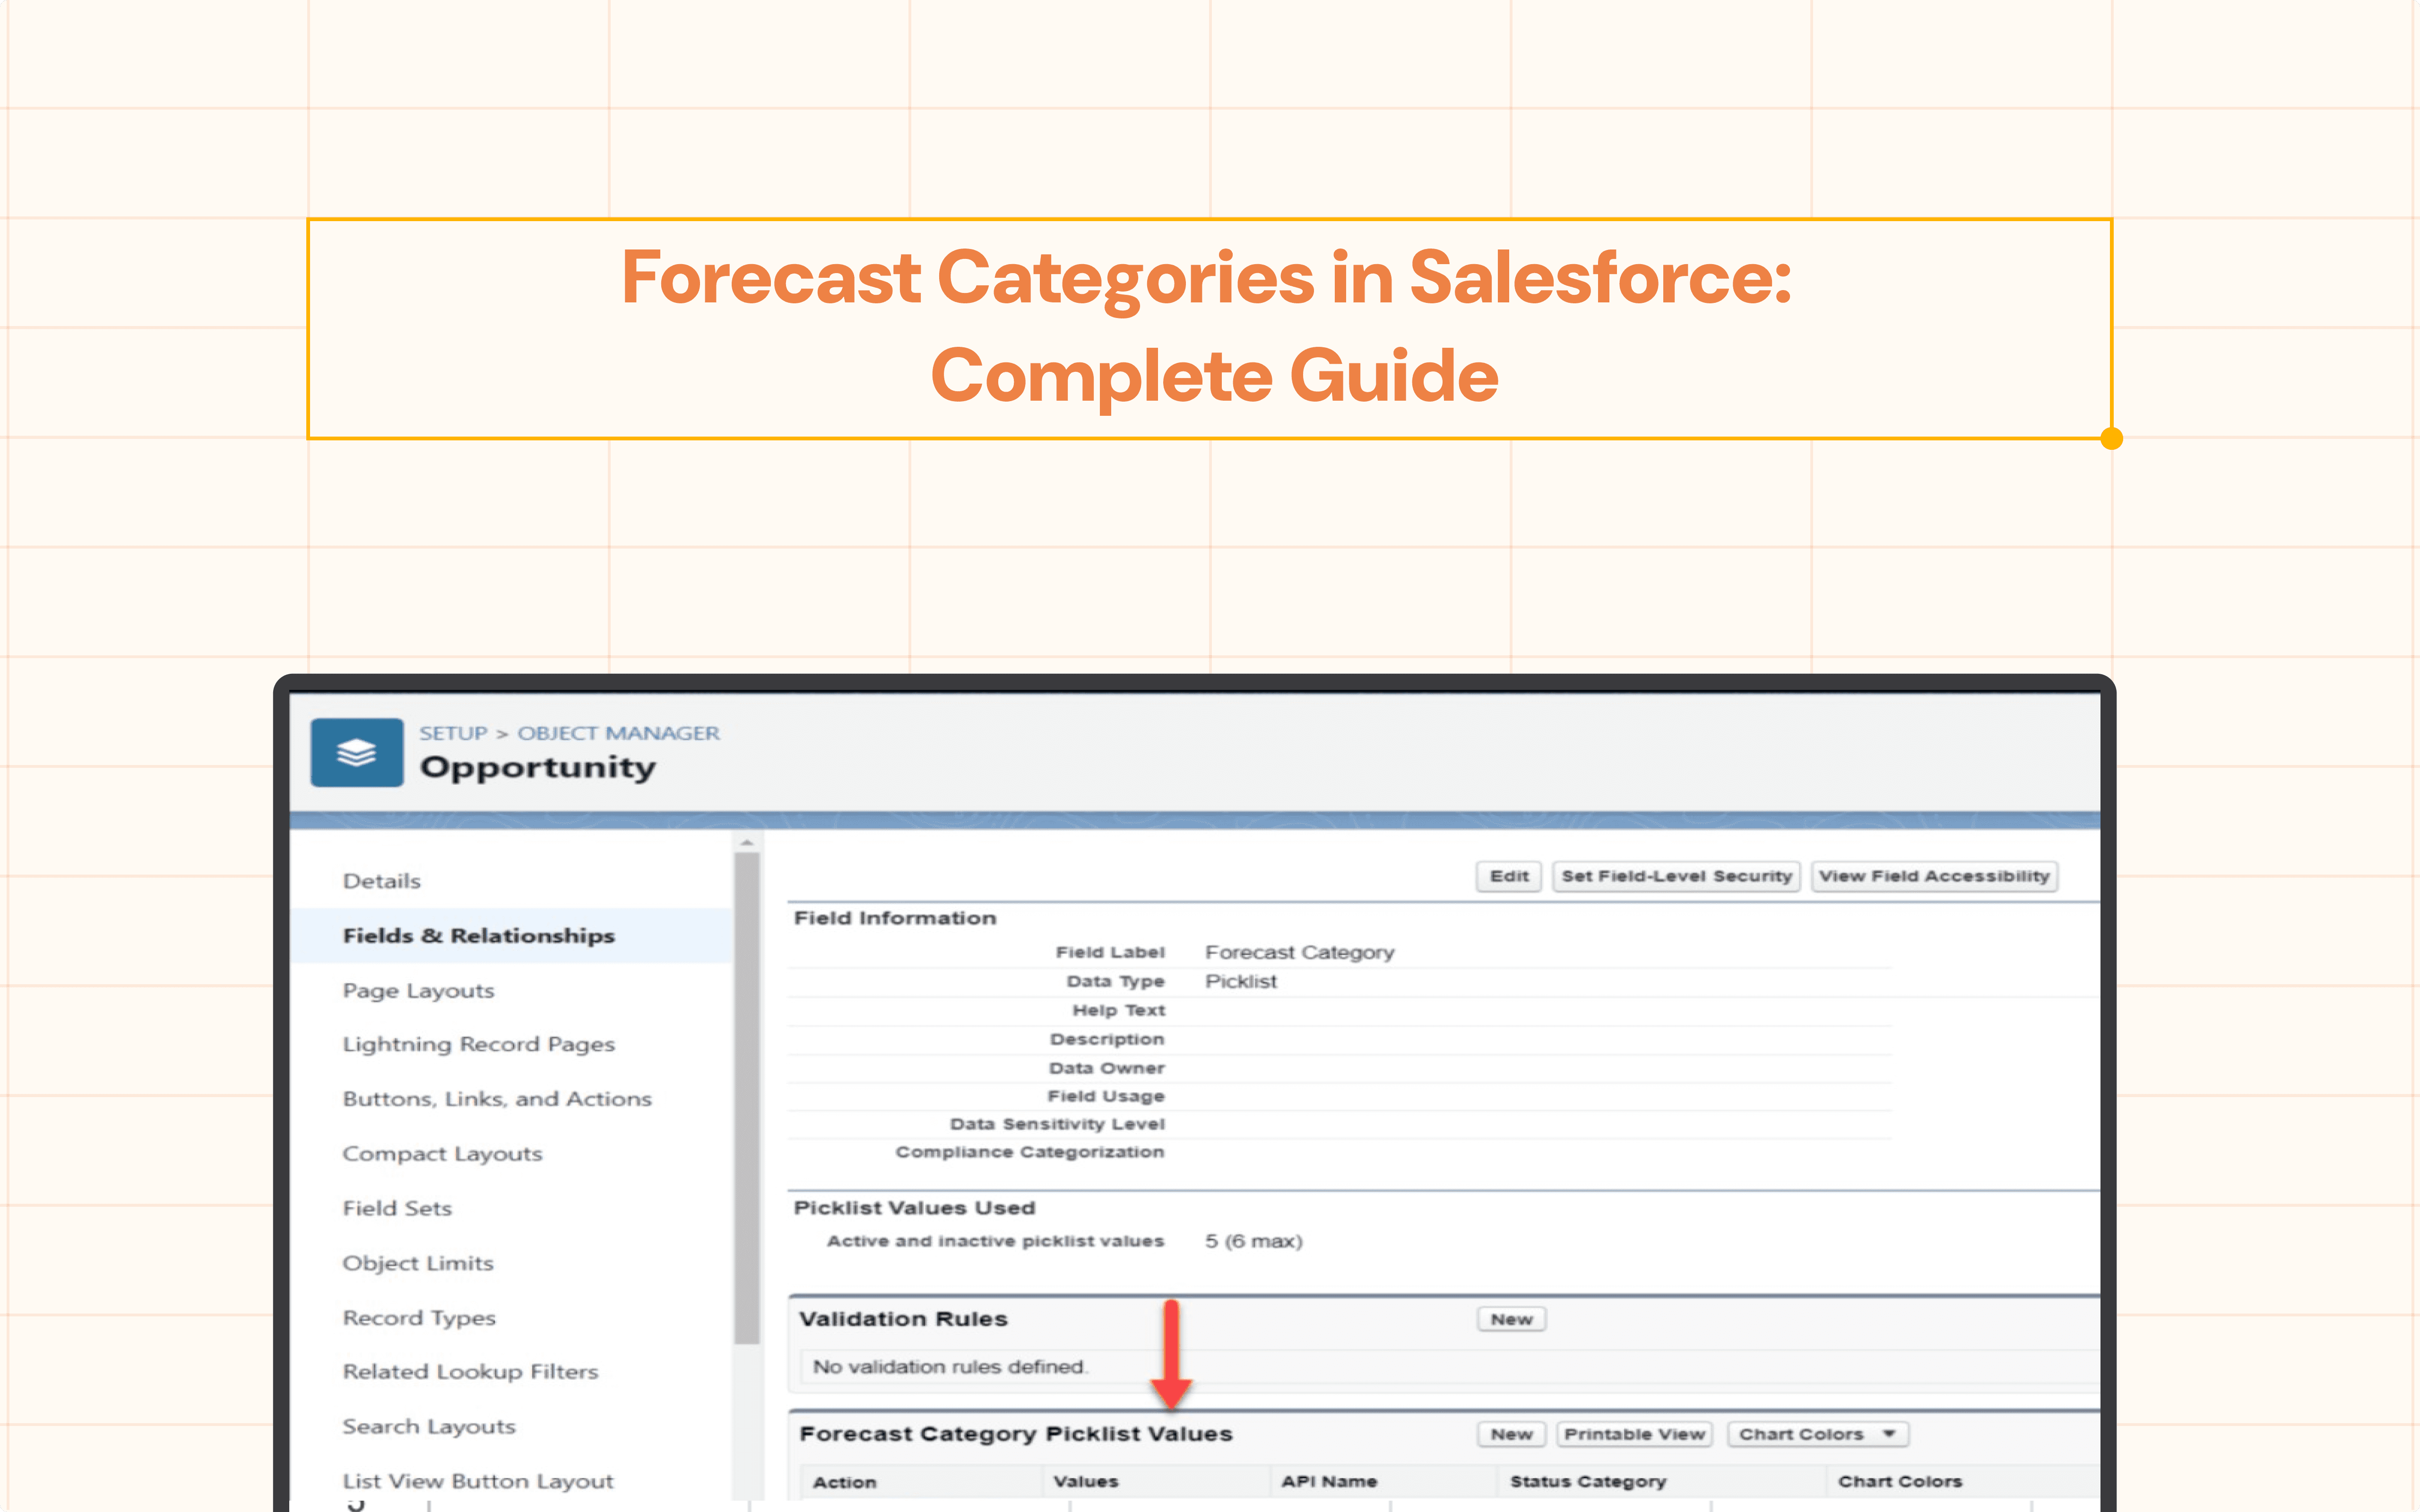Viewport: 2420px width, 1512px height.
Task: Click the 'No validation rules defined.' text
Action: point(950,1367)
